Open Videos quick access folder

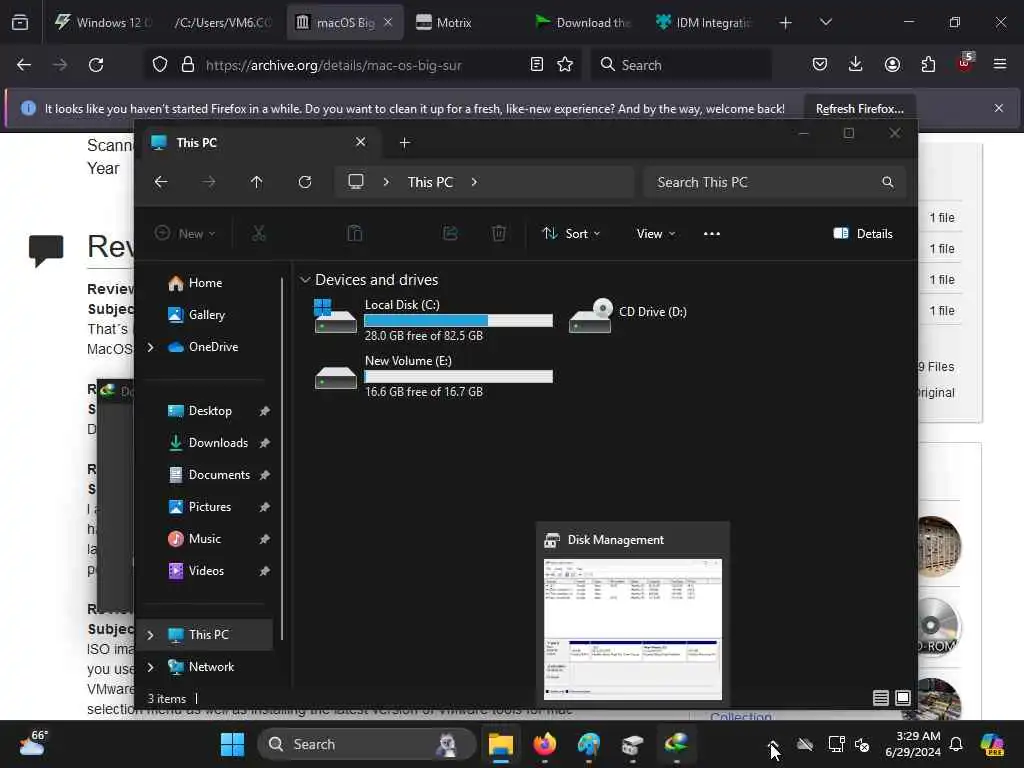206,571
